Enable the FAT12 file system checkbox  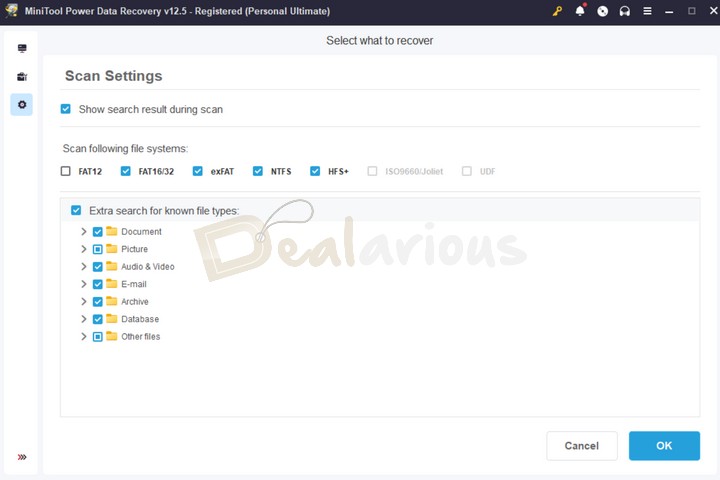(x=66, y=171)
